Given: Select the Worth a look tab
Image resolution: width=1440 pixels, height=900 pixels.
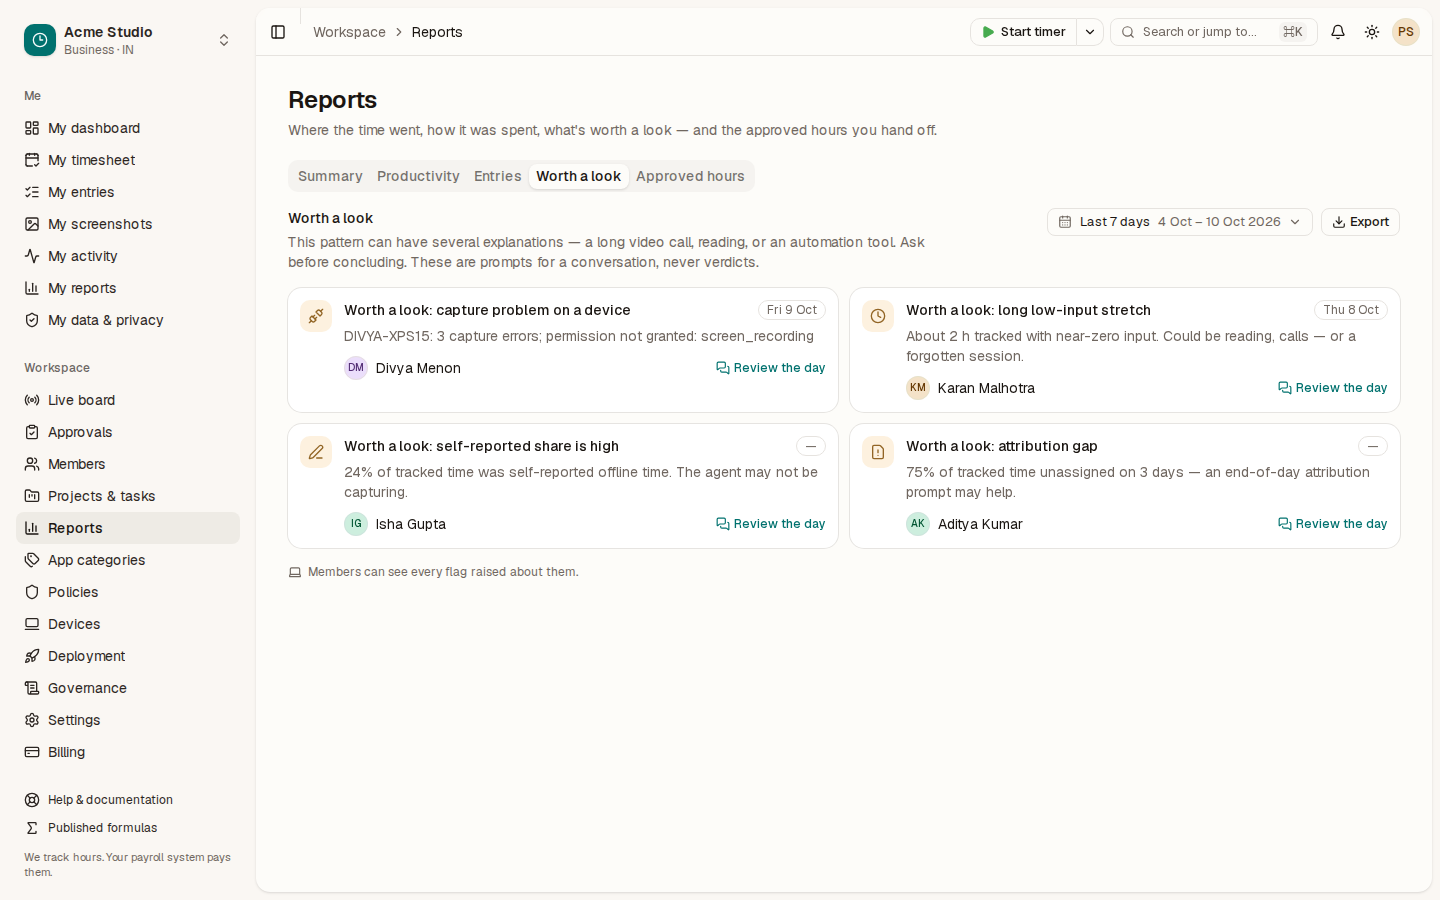Looking at the screenshot, I should 579,176.
